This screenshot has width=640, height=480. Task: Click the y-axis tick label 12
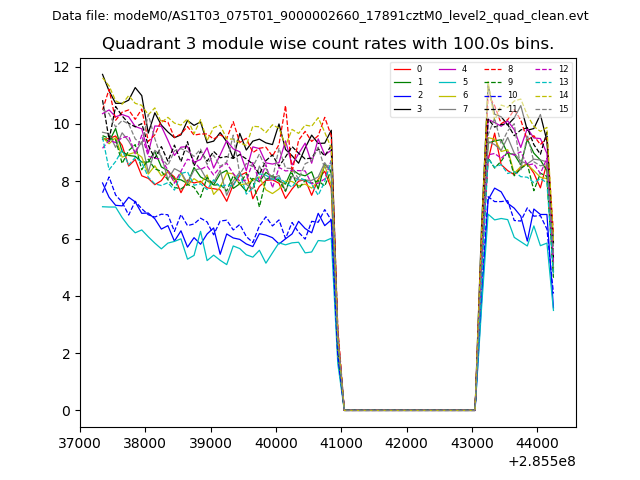tap(60, 67)
